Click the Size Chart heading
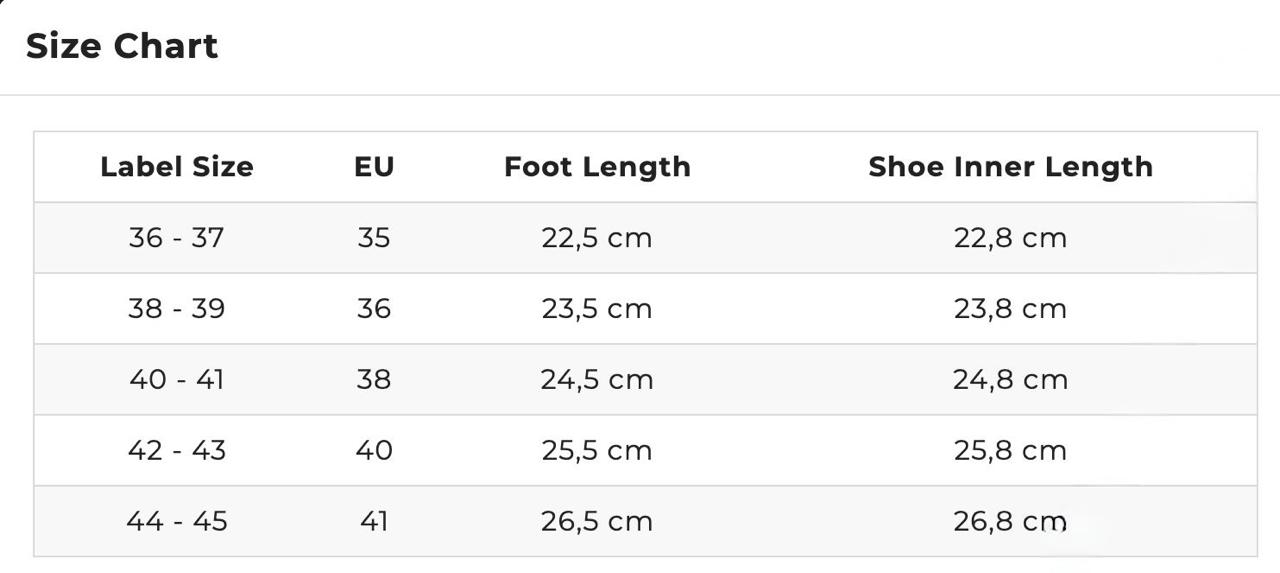This screenshot has width=1280, height=573. point(121,46)
